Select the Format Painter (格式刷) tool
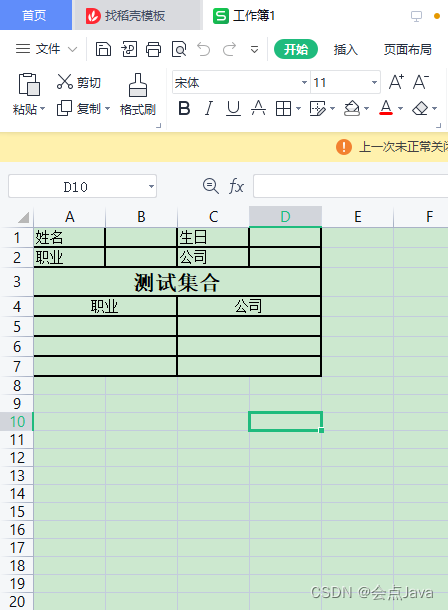This screenshot has height=610, width=448. [138, 95]
